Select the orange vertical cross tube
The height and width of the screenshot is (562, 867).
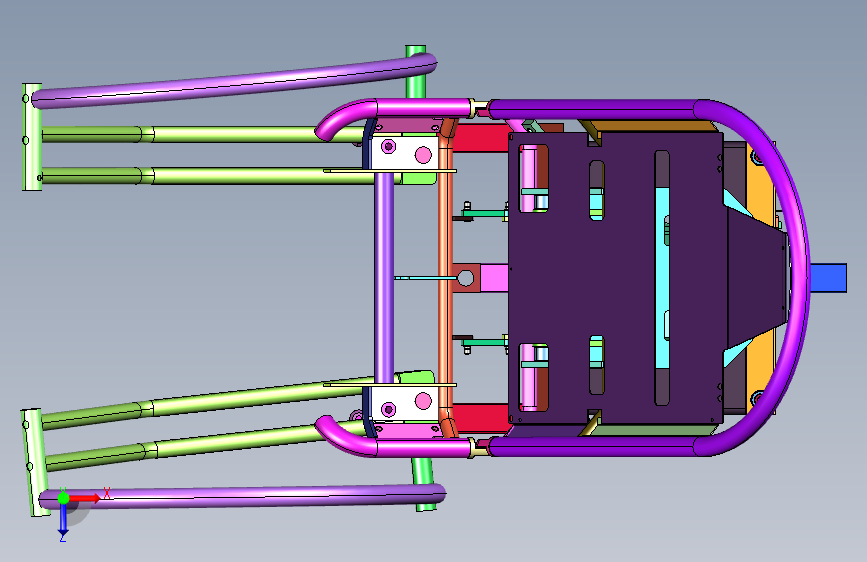[x=445, y=277]
